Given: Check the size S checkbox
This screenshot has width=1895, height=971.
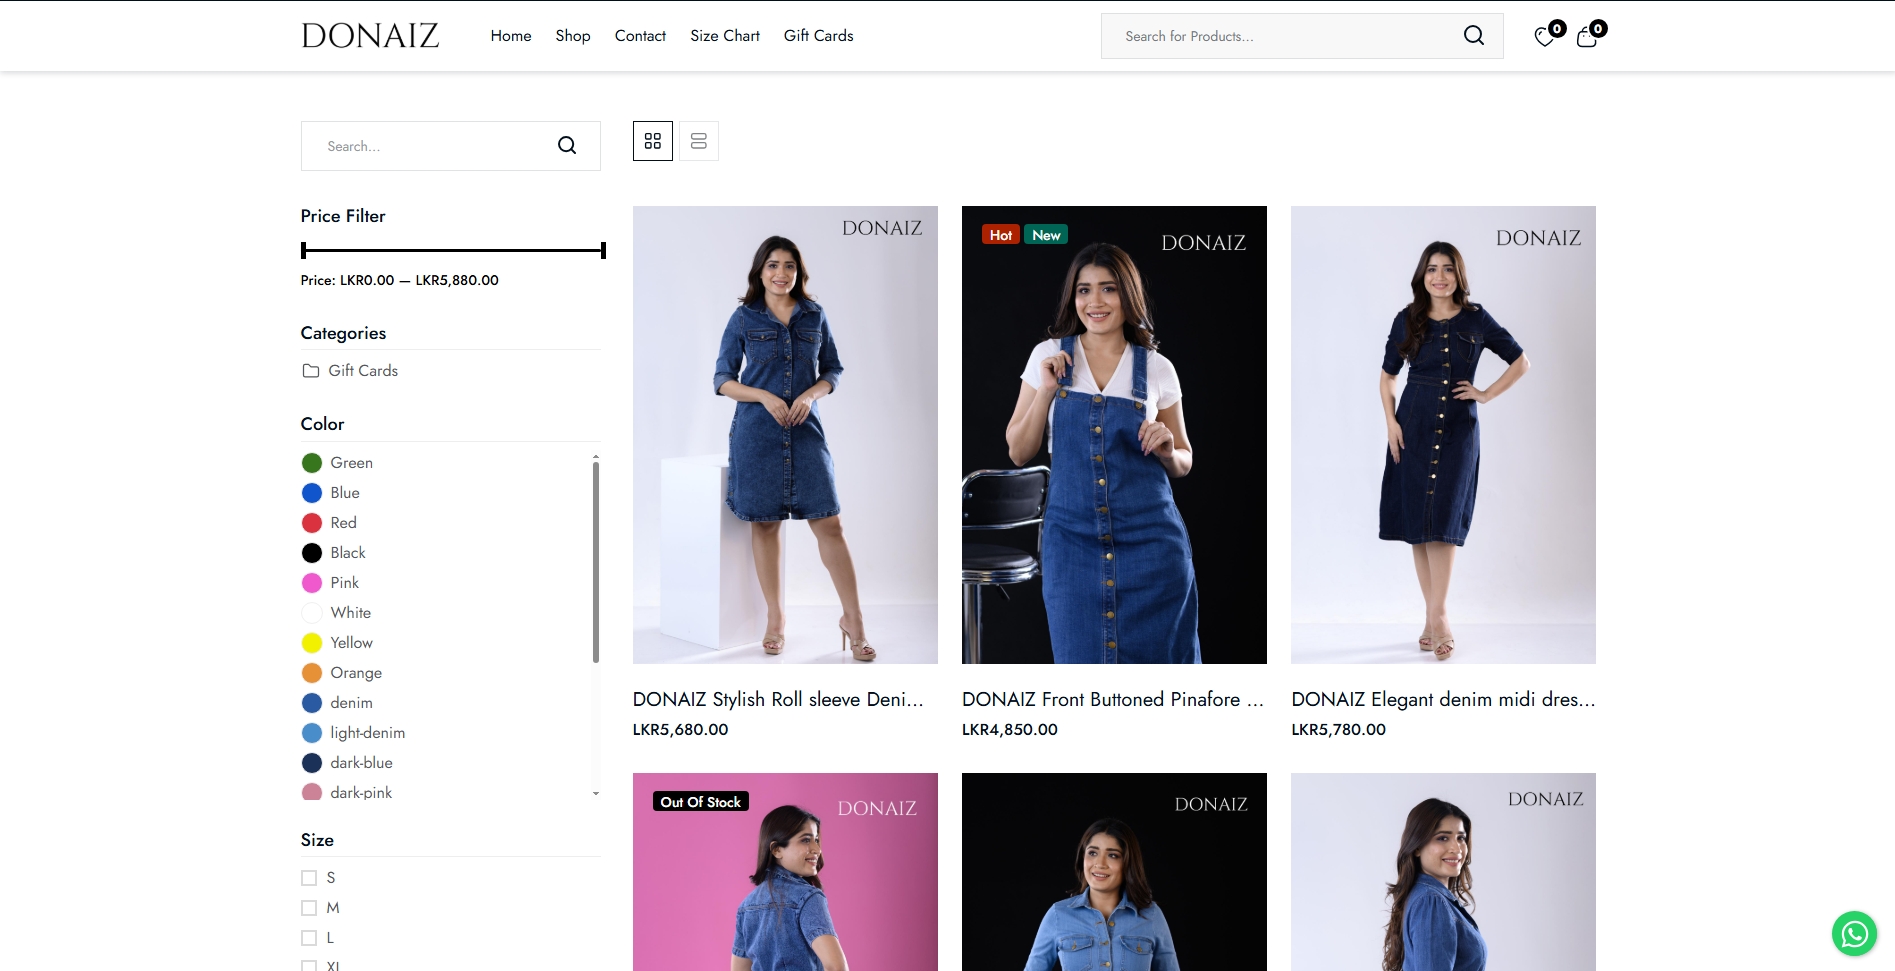Looking at the screenshot, I should pyautogui.click(x=309, y=878).
